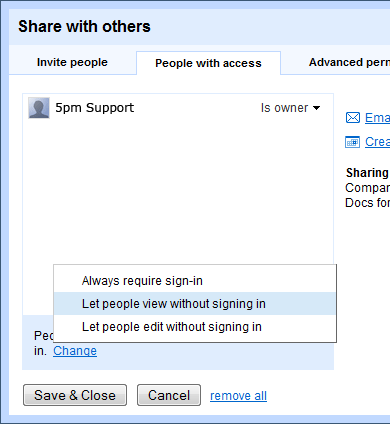
Task: Click the 5pm Support name entry
Action: [x=95, y=108]
